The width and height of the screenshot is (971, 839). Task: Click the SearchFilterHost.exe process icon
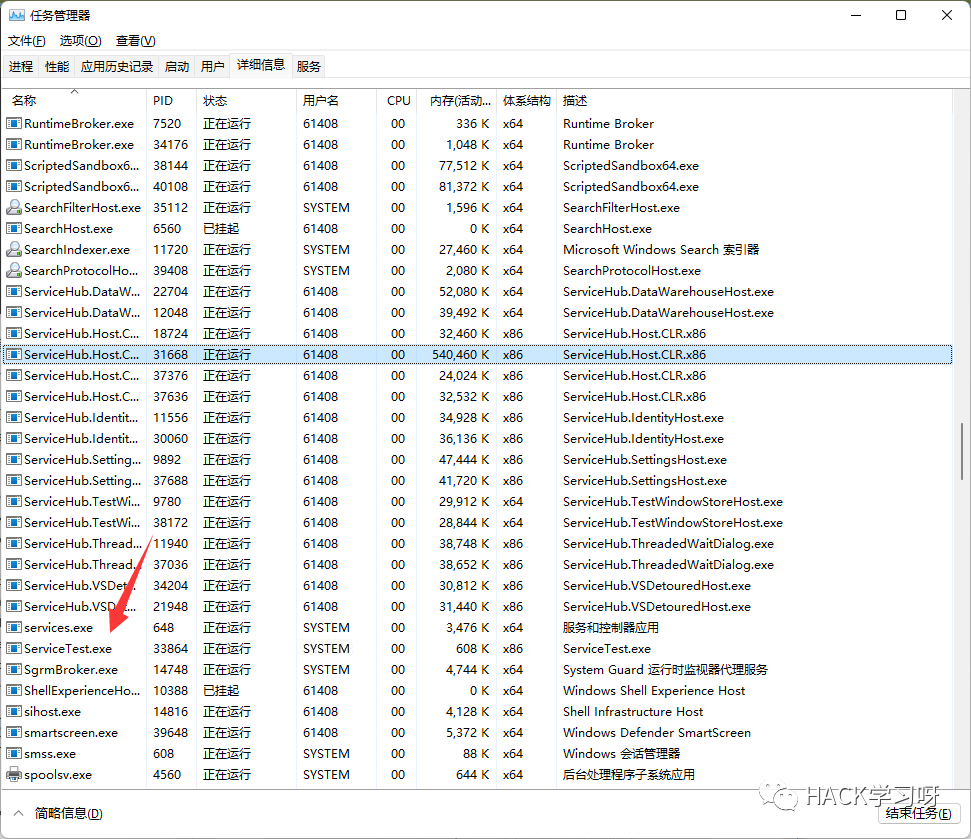(x=14, y=207)
